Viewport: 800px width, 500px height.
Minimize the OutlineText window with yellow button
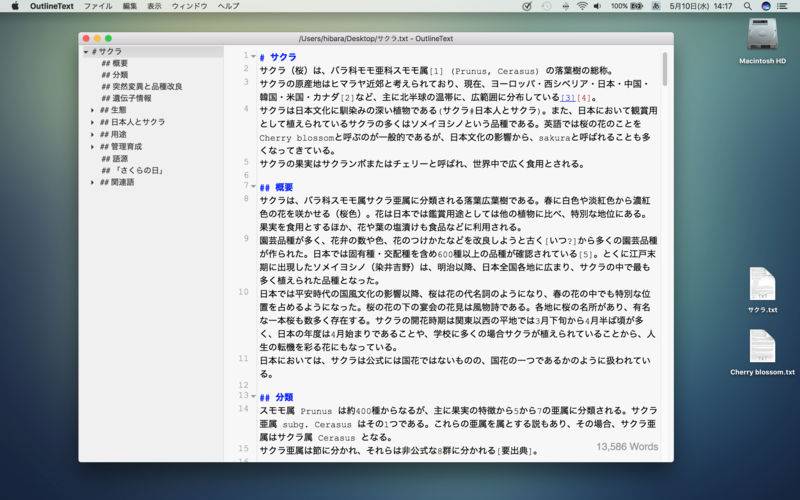pos(97,39)
